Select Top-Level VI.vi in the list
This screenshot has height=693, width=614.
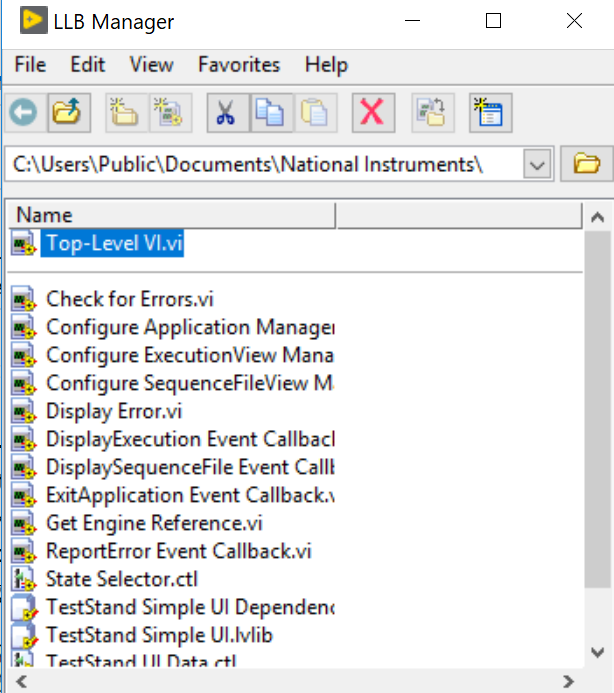(112, 243)
